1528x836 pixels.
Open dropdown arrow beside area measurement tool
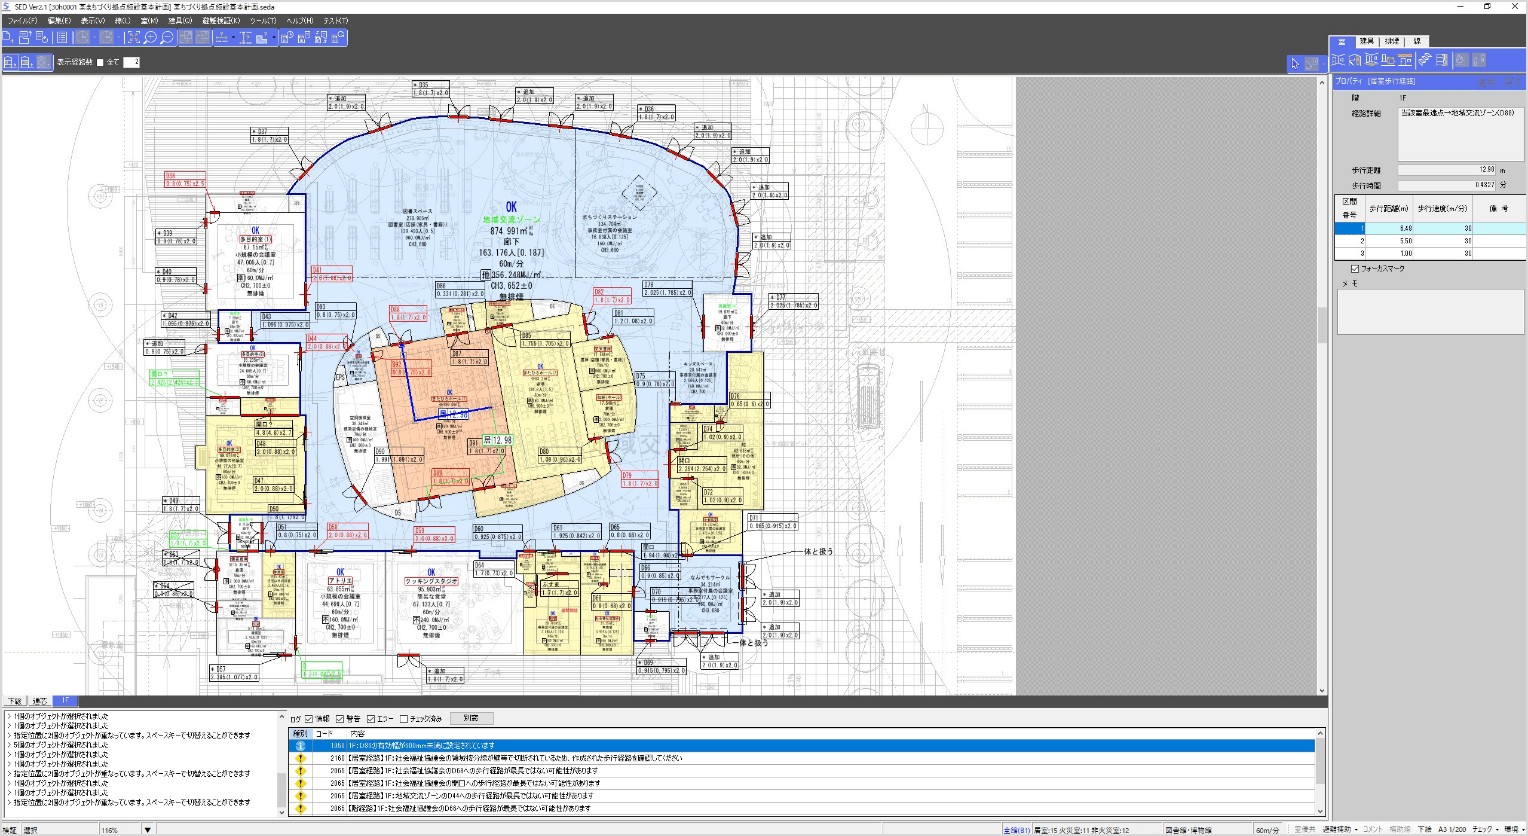tap(274, 37)
